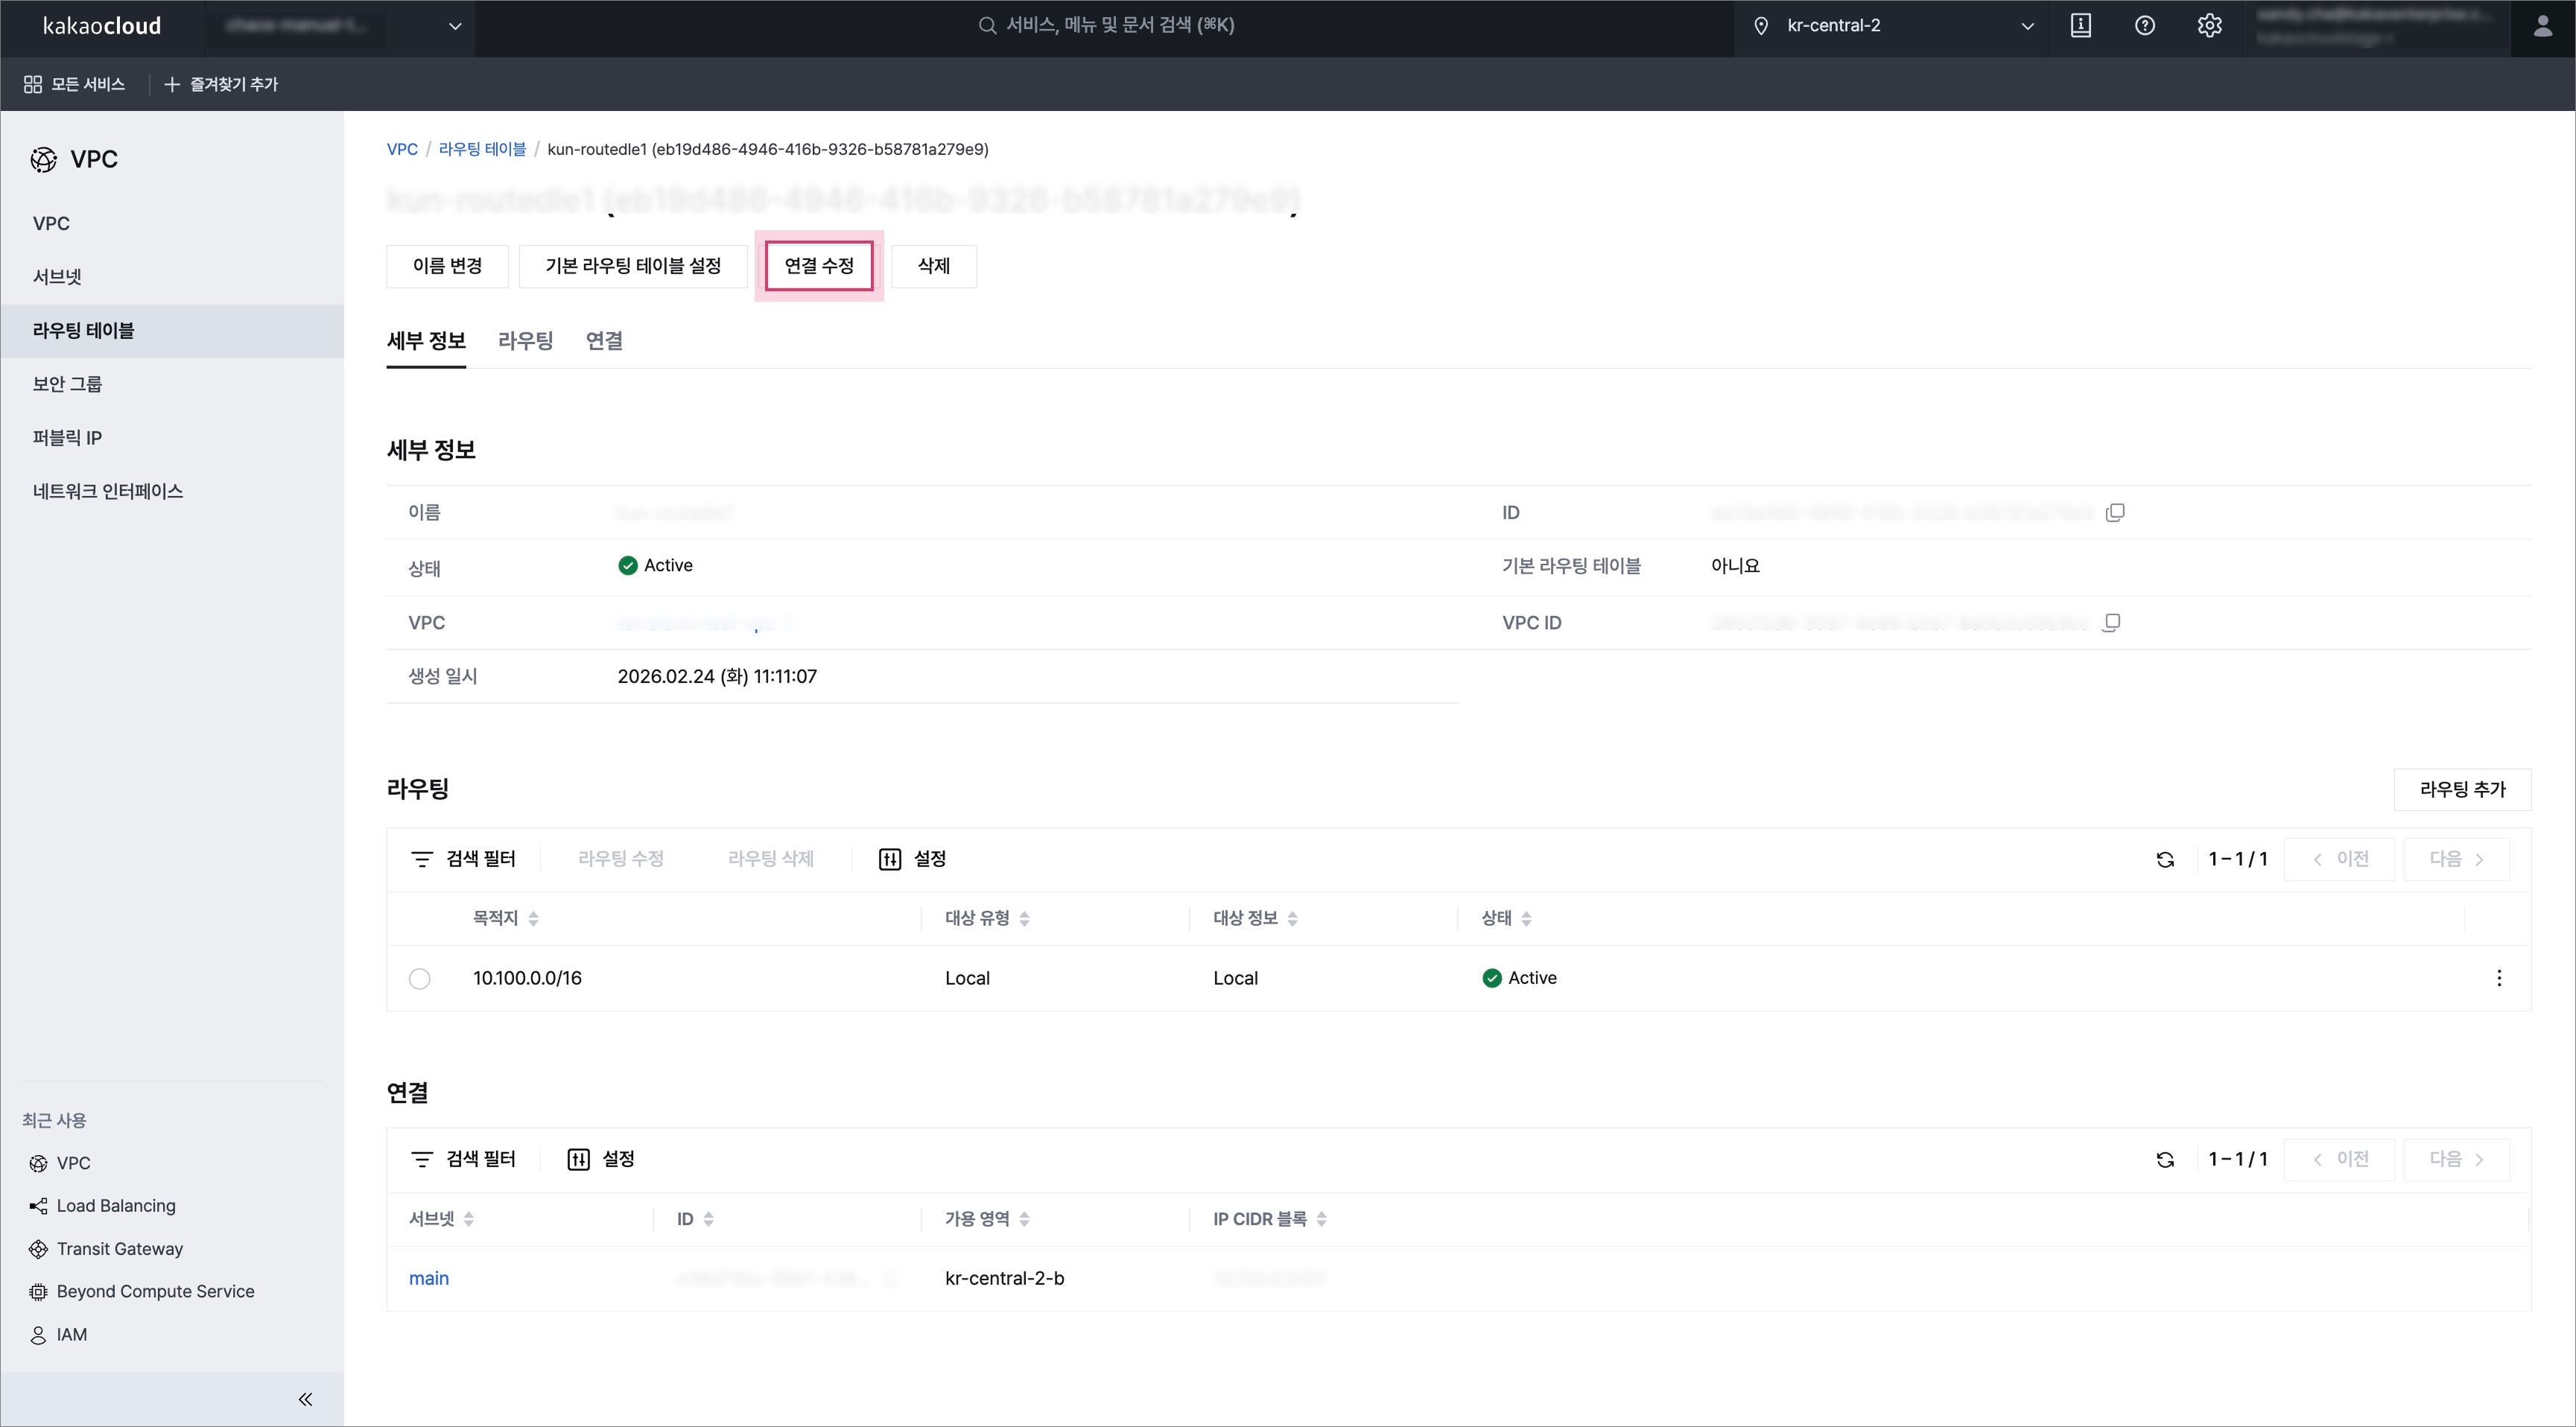This screenshot has width=2576, height=1427.
Task: Open settings gear in top bar
Action: (x=2209, y=26)
